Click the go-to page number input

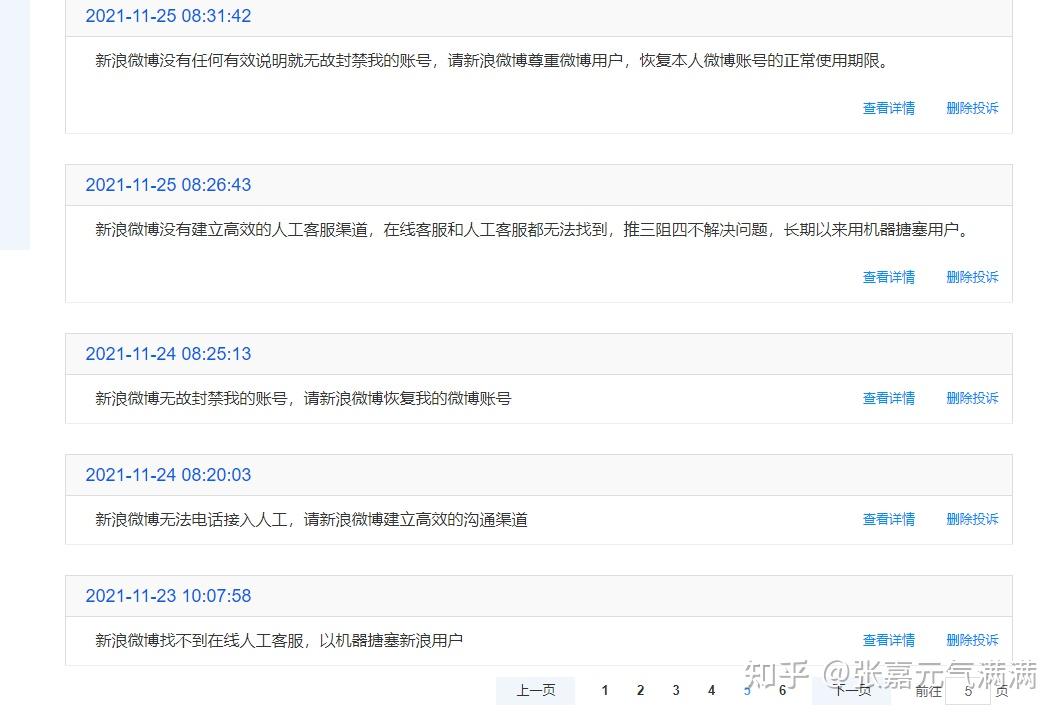pos(968,691)
